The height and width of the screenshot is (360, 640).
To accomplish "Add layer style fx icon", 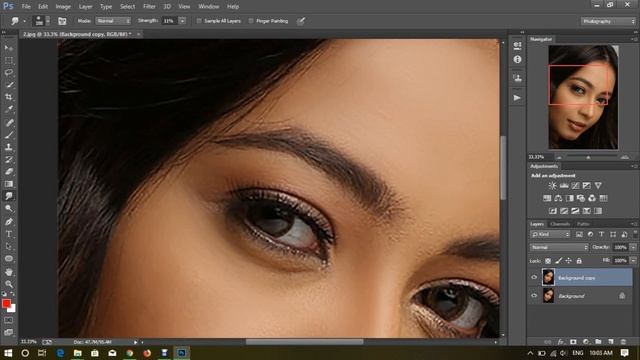I will 561,342.
